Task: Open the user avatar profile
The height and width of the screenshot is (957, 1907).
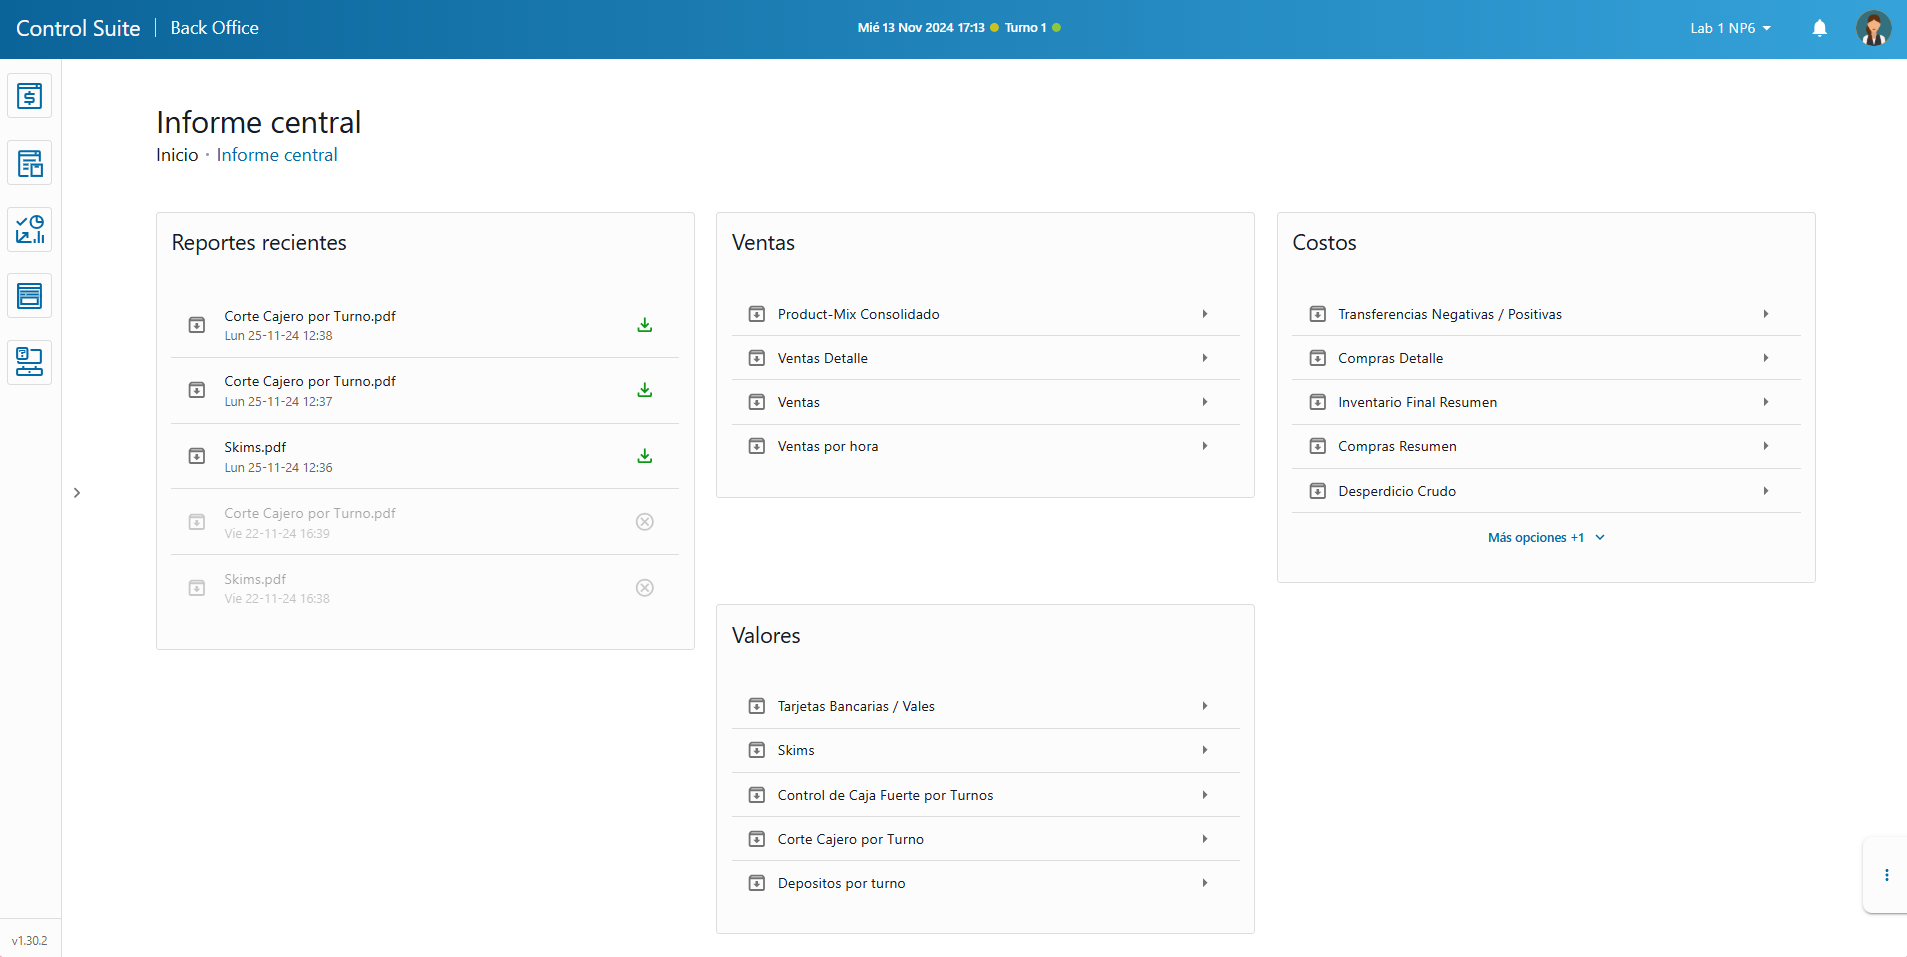Action: (1872, 28)
